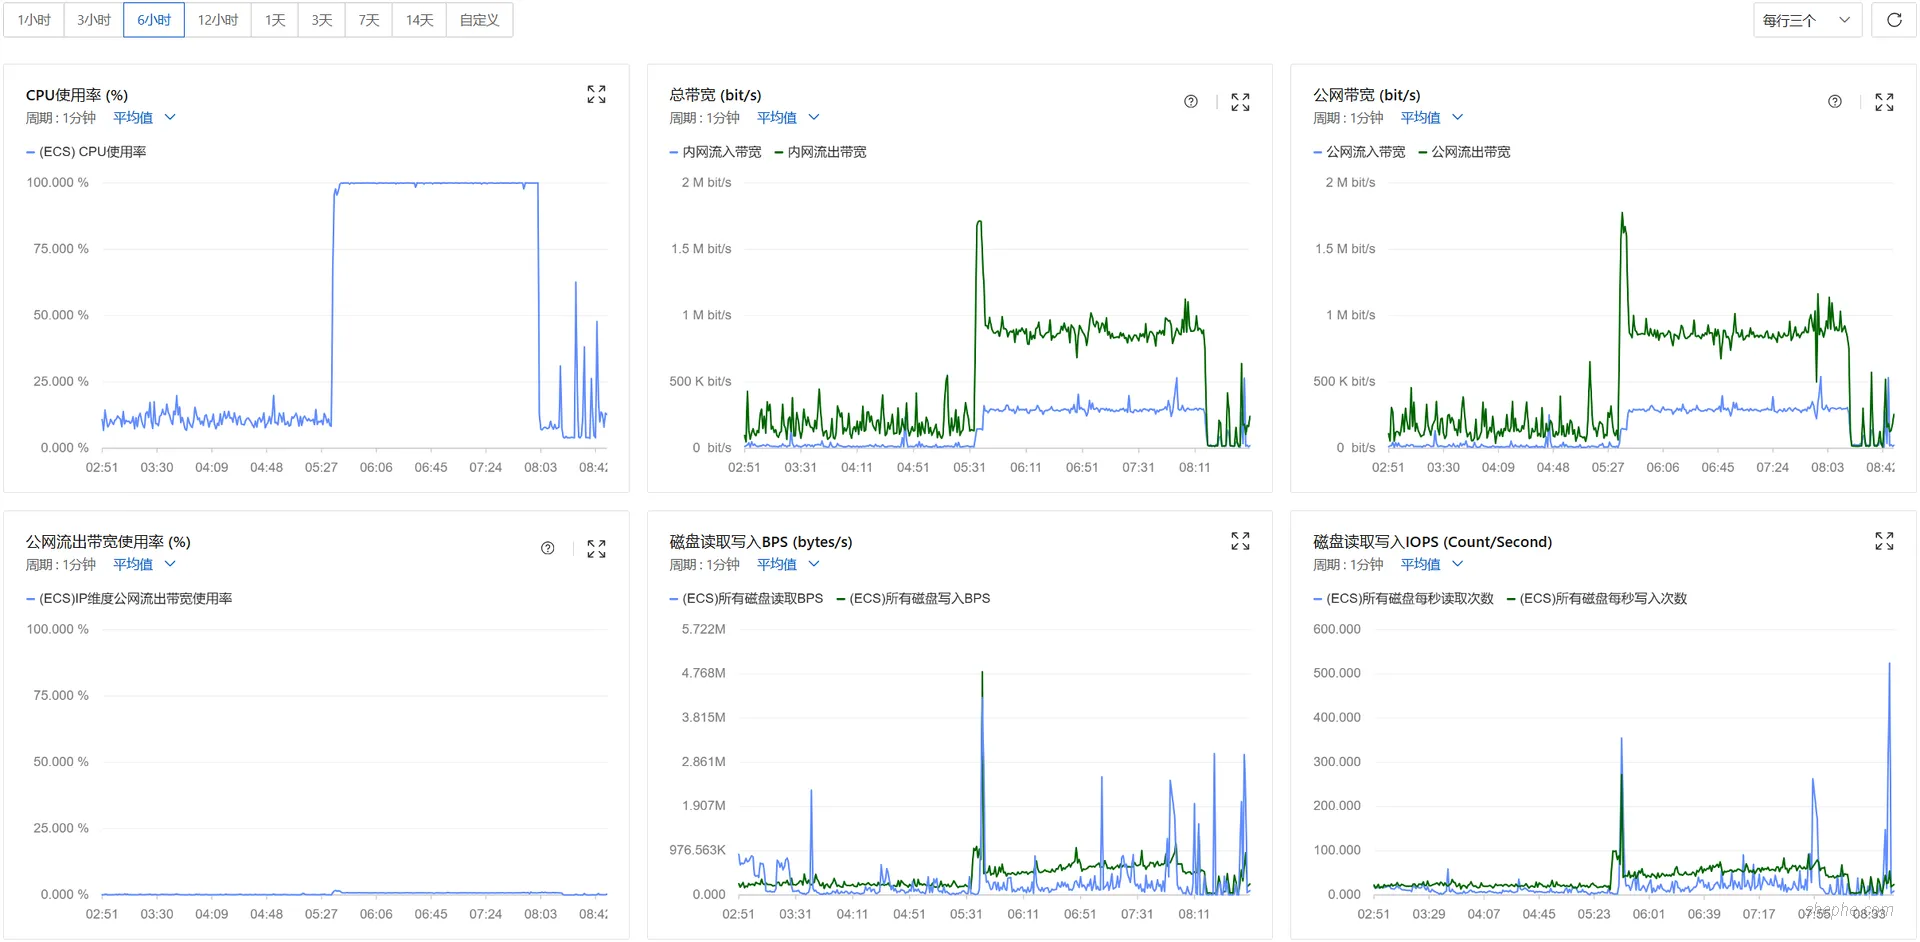Toggle the (ECS) CPU使用率 legend color marker
Viewport: 1920px width, 942px height.
(30, 152)
